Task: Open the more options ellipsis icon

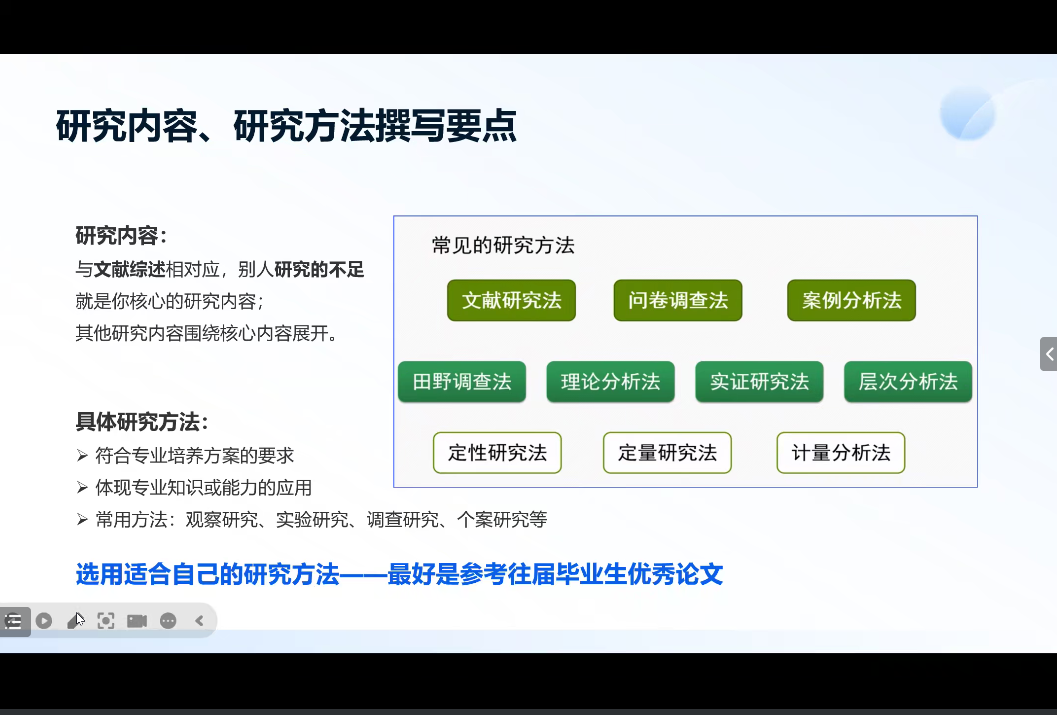Action: (x=168, y=621)
